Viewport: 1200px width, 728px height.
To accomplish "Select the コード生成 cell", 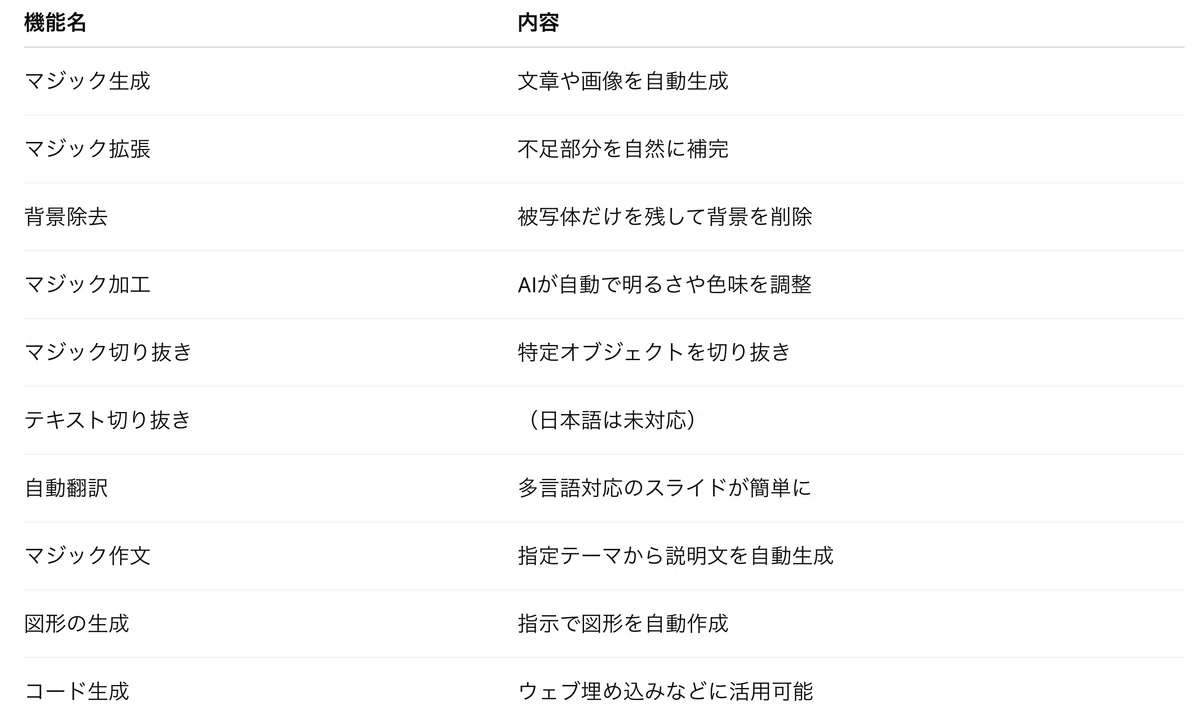I will (x=77, y=691).
